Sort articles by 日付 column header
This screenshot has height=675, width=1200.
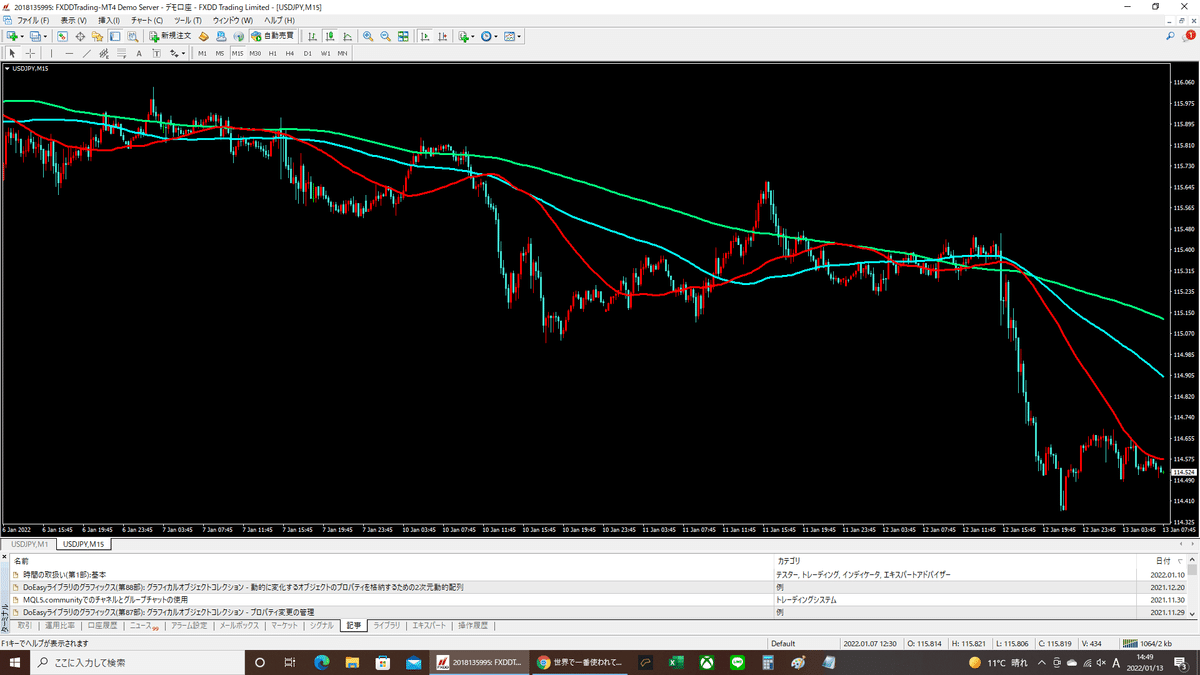point(1163,562)
